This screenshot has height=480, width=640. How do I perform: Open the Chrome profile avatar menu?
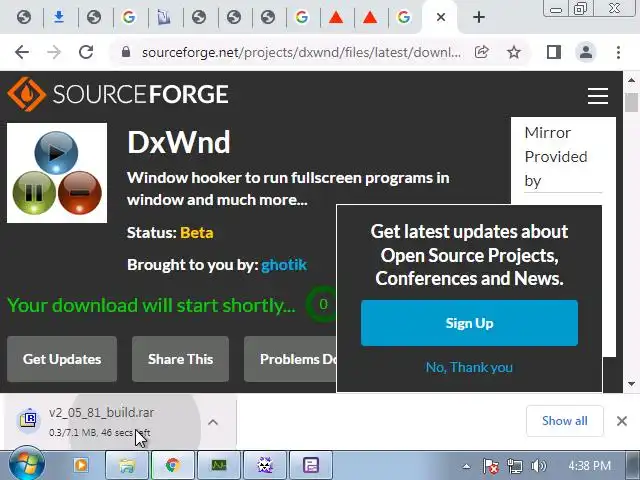(586, 52)
